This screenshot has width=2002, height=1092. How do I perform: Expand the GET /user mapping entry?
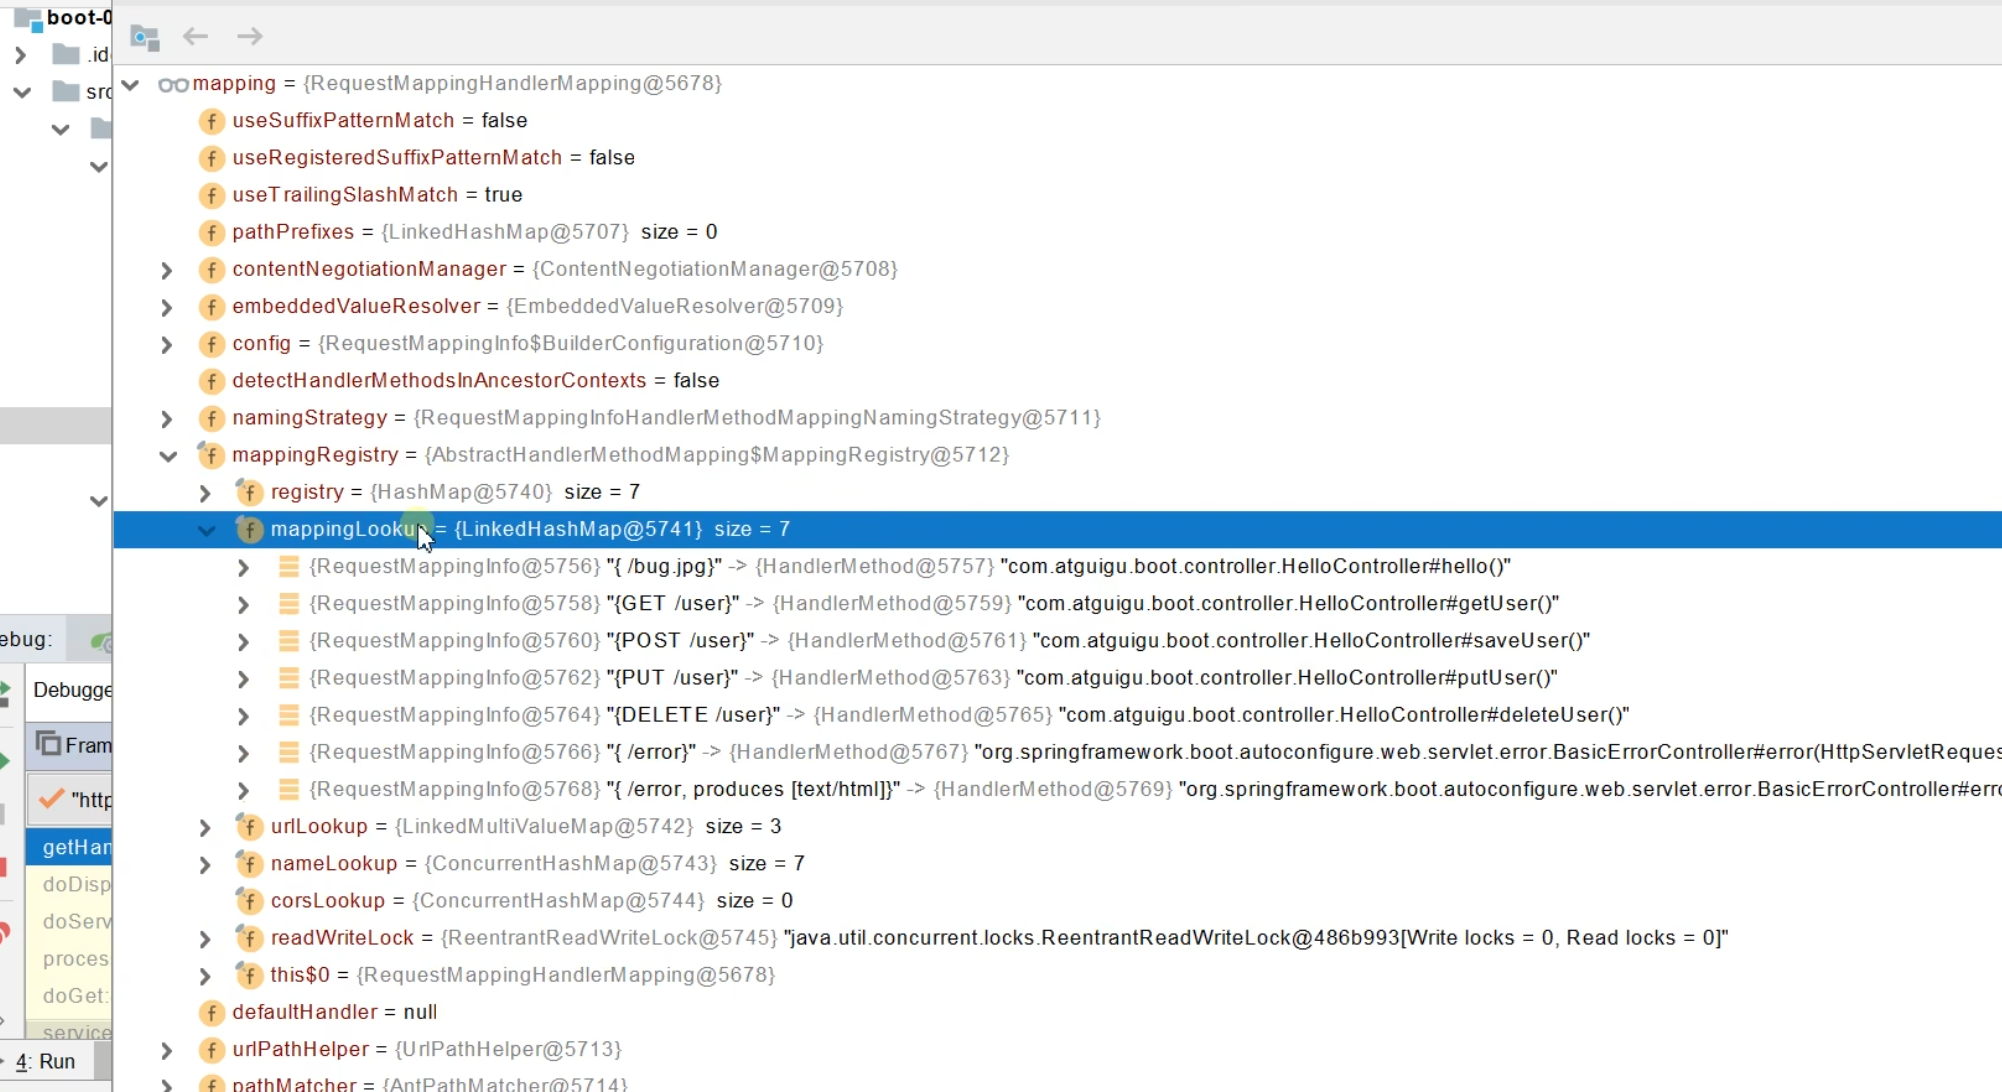tap(243, 605)
